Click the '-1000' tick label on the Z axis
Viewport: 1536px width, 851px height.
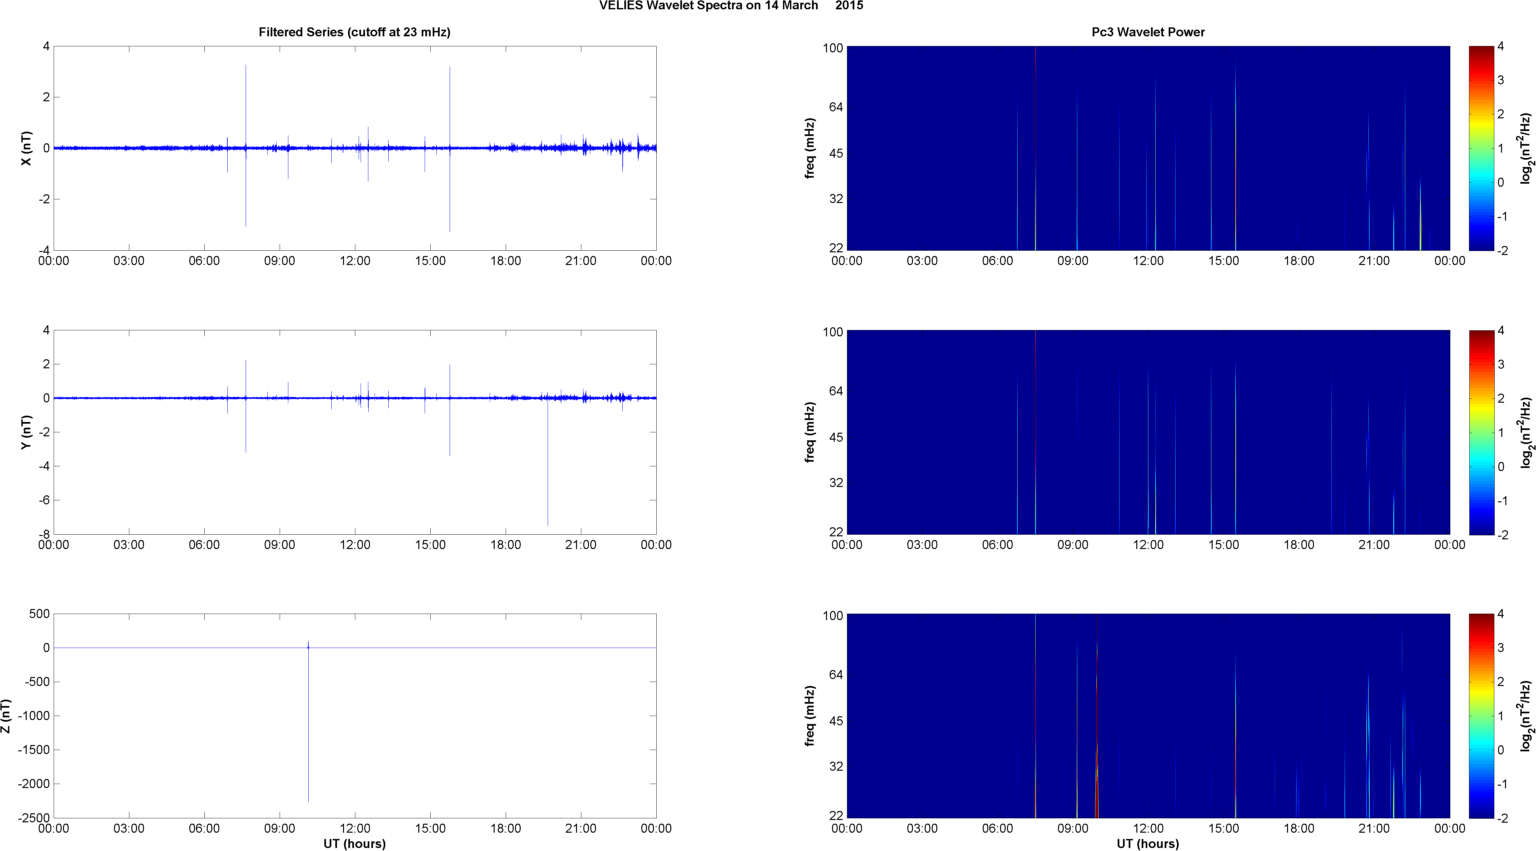[x=32, y=716]
